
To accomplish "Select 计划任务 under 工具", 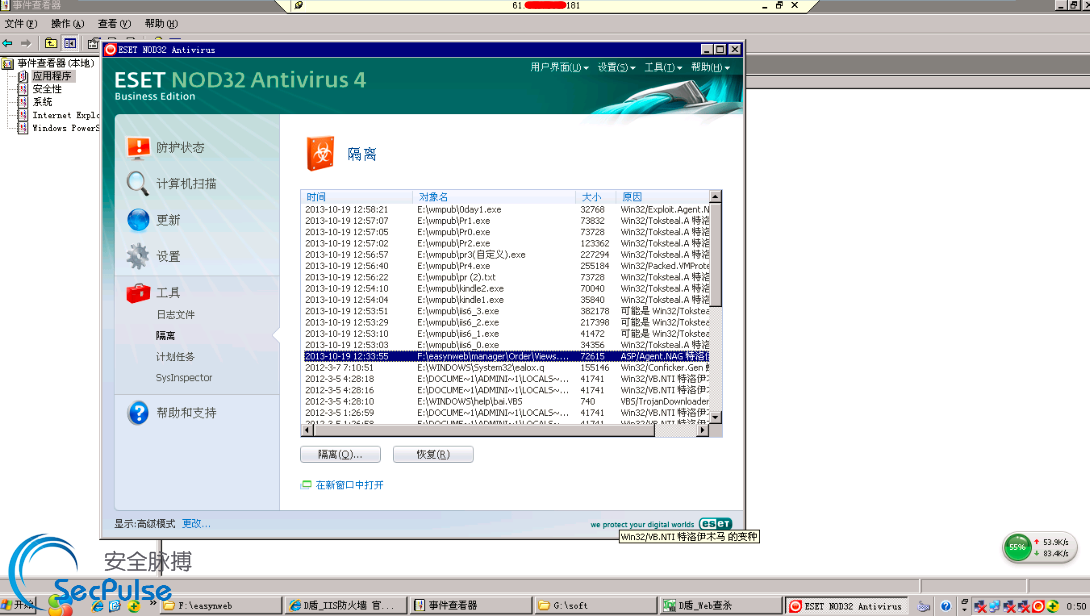I will click(x=175, y=357).
